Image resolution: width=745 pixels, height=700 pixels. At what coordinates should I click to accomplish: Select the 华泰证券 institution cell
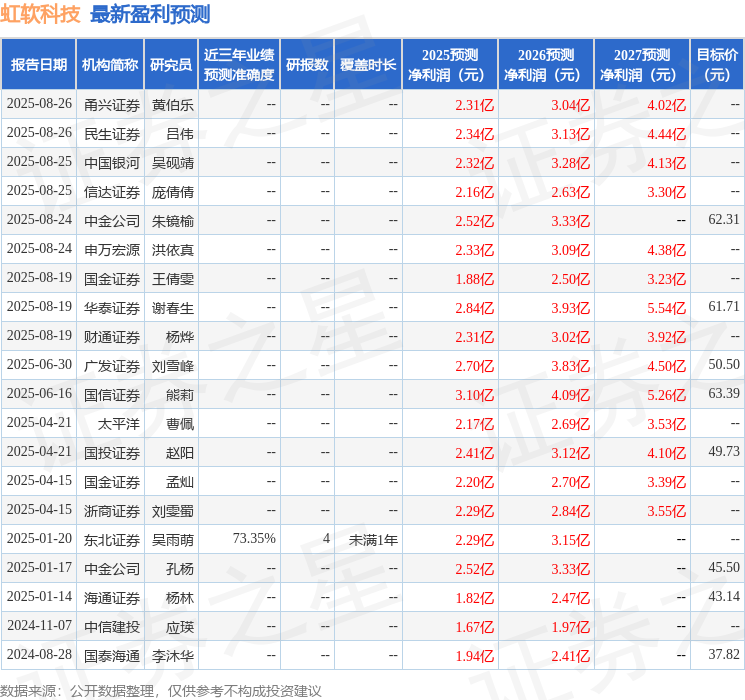pyautogui.click(x=112, y=308)
